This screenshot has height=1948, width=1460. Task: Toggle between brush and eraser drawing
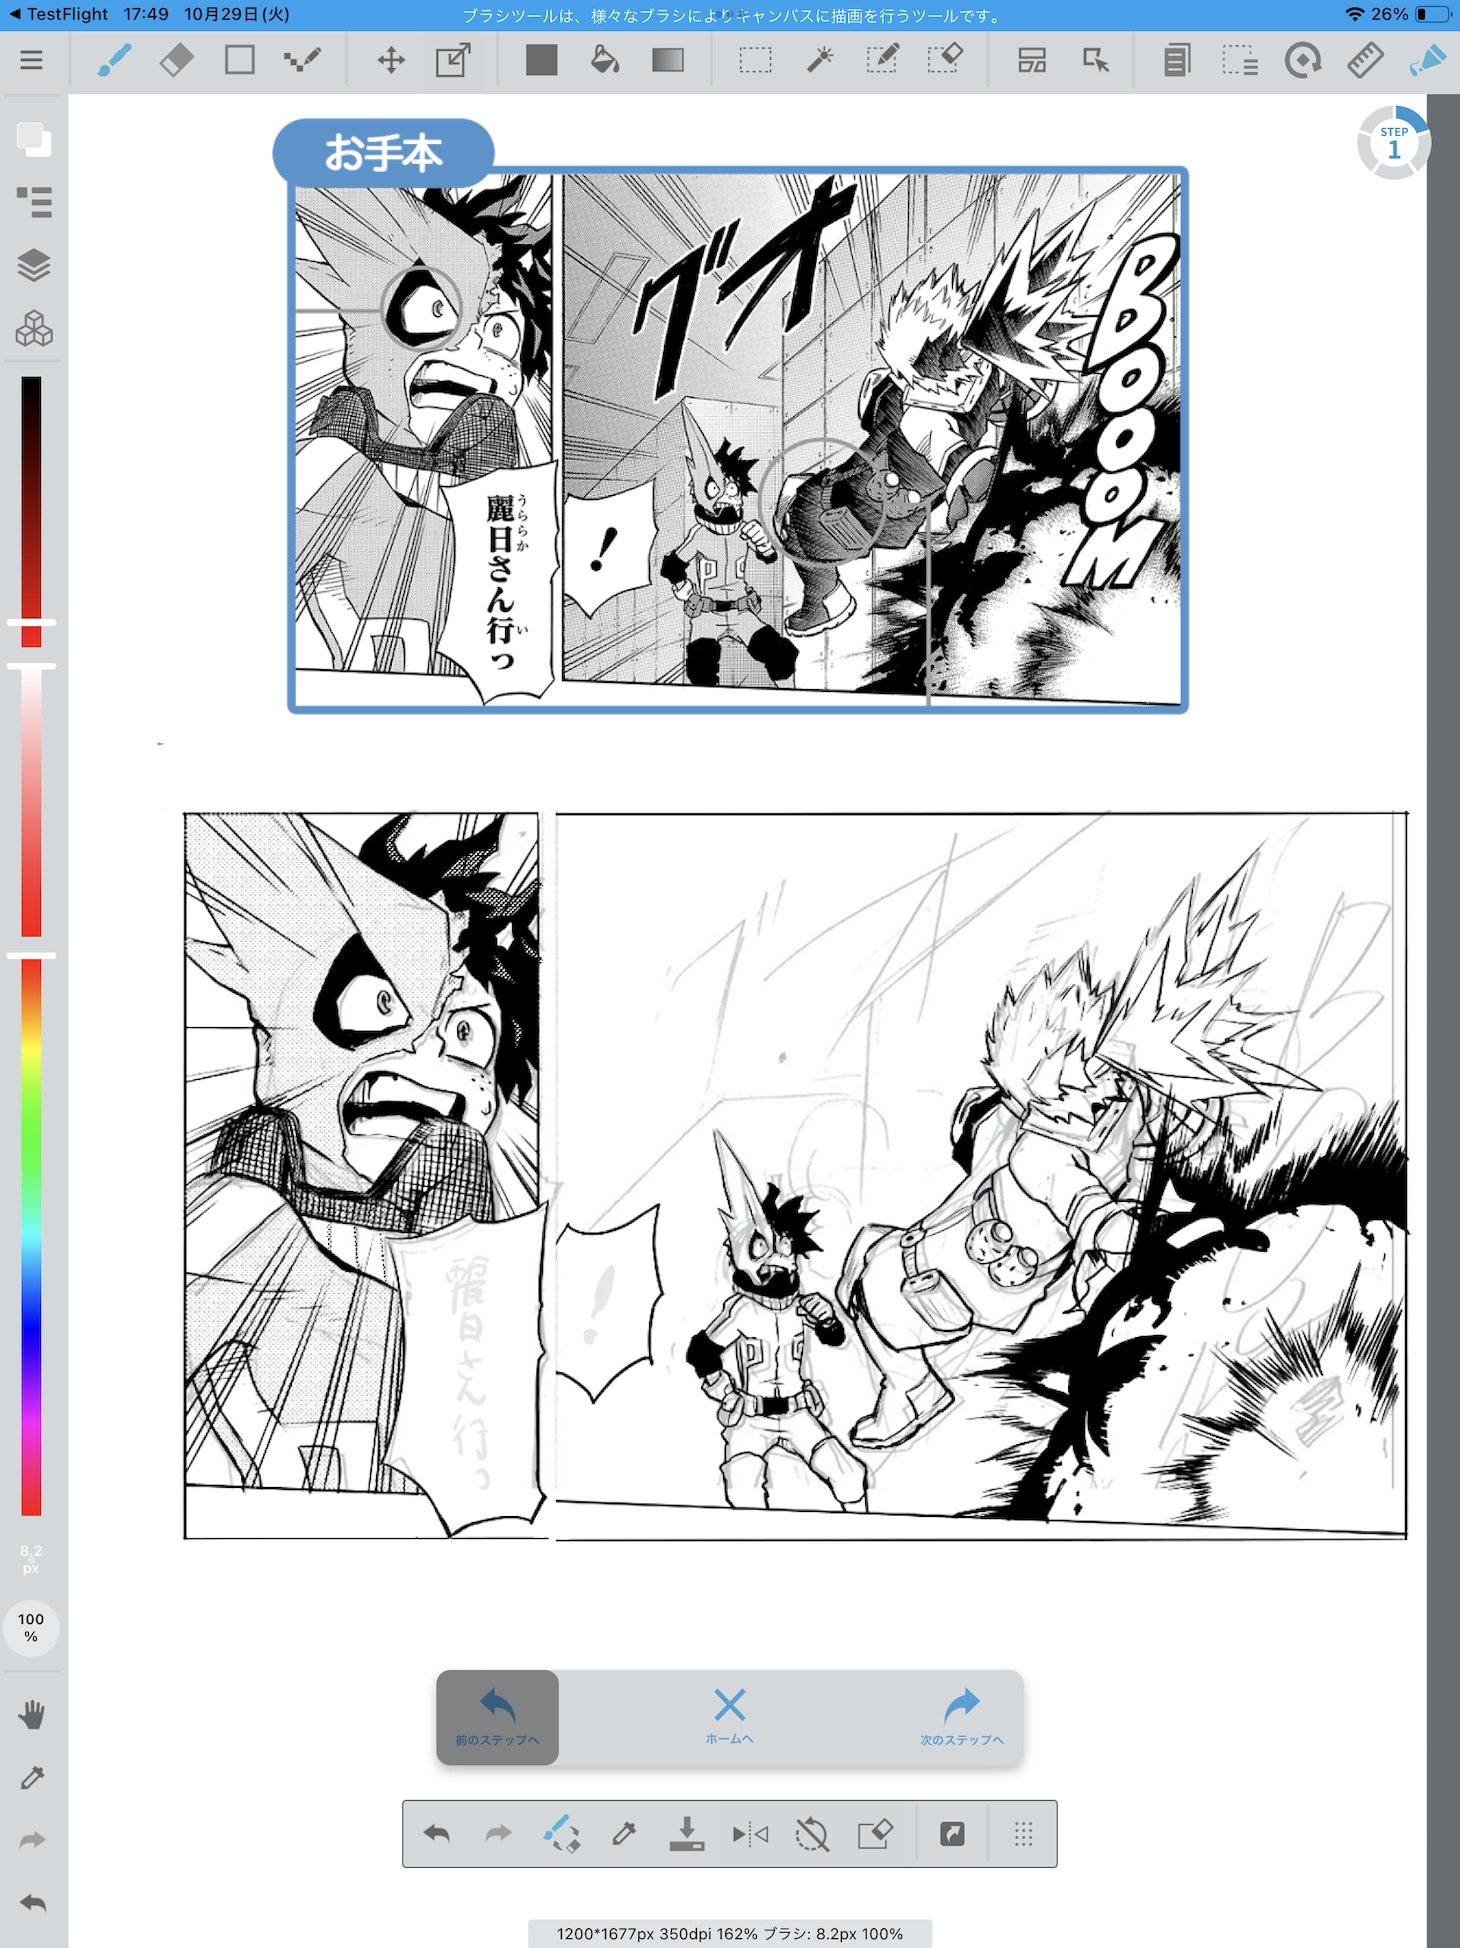(561, 1834)
